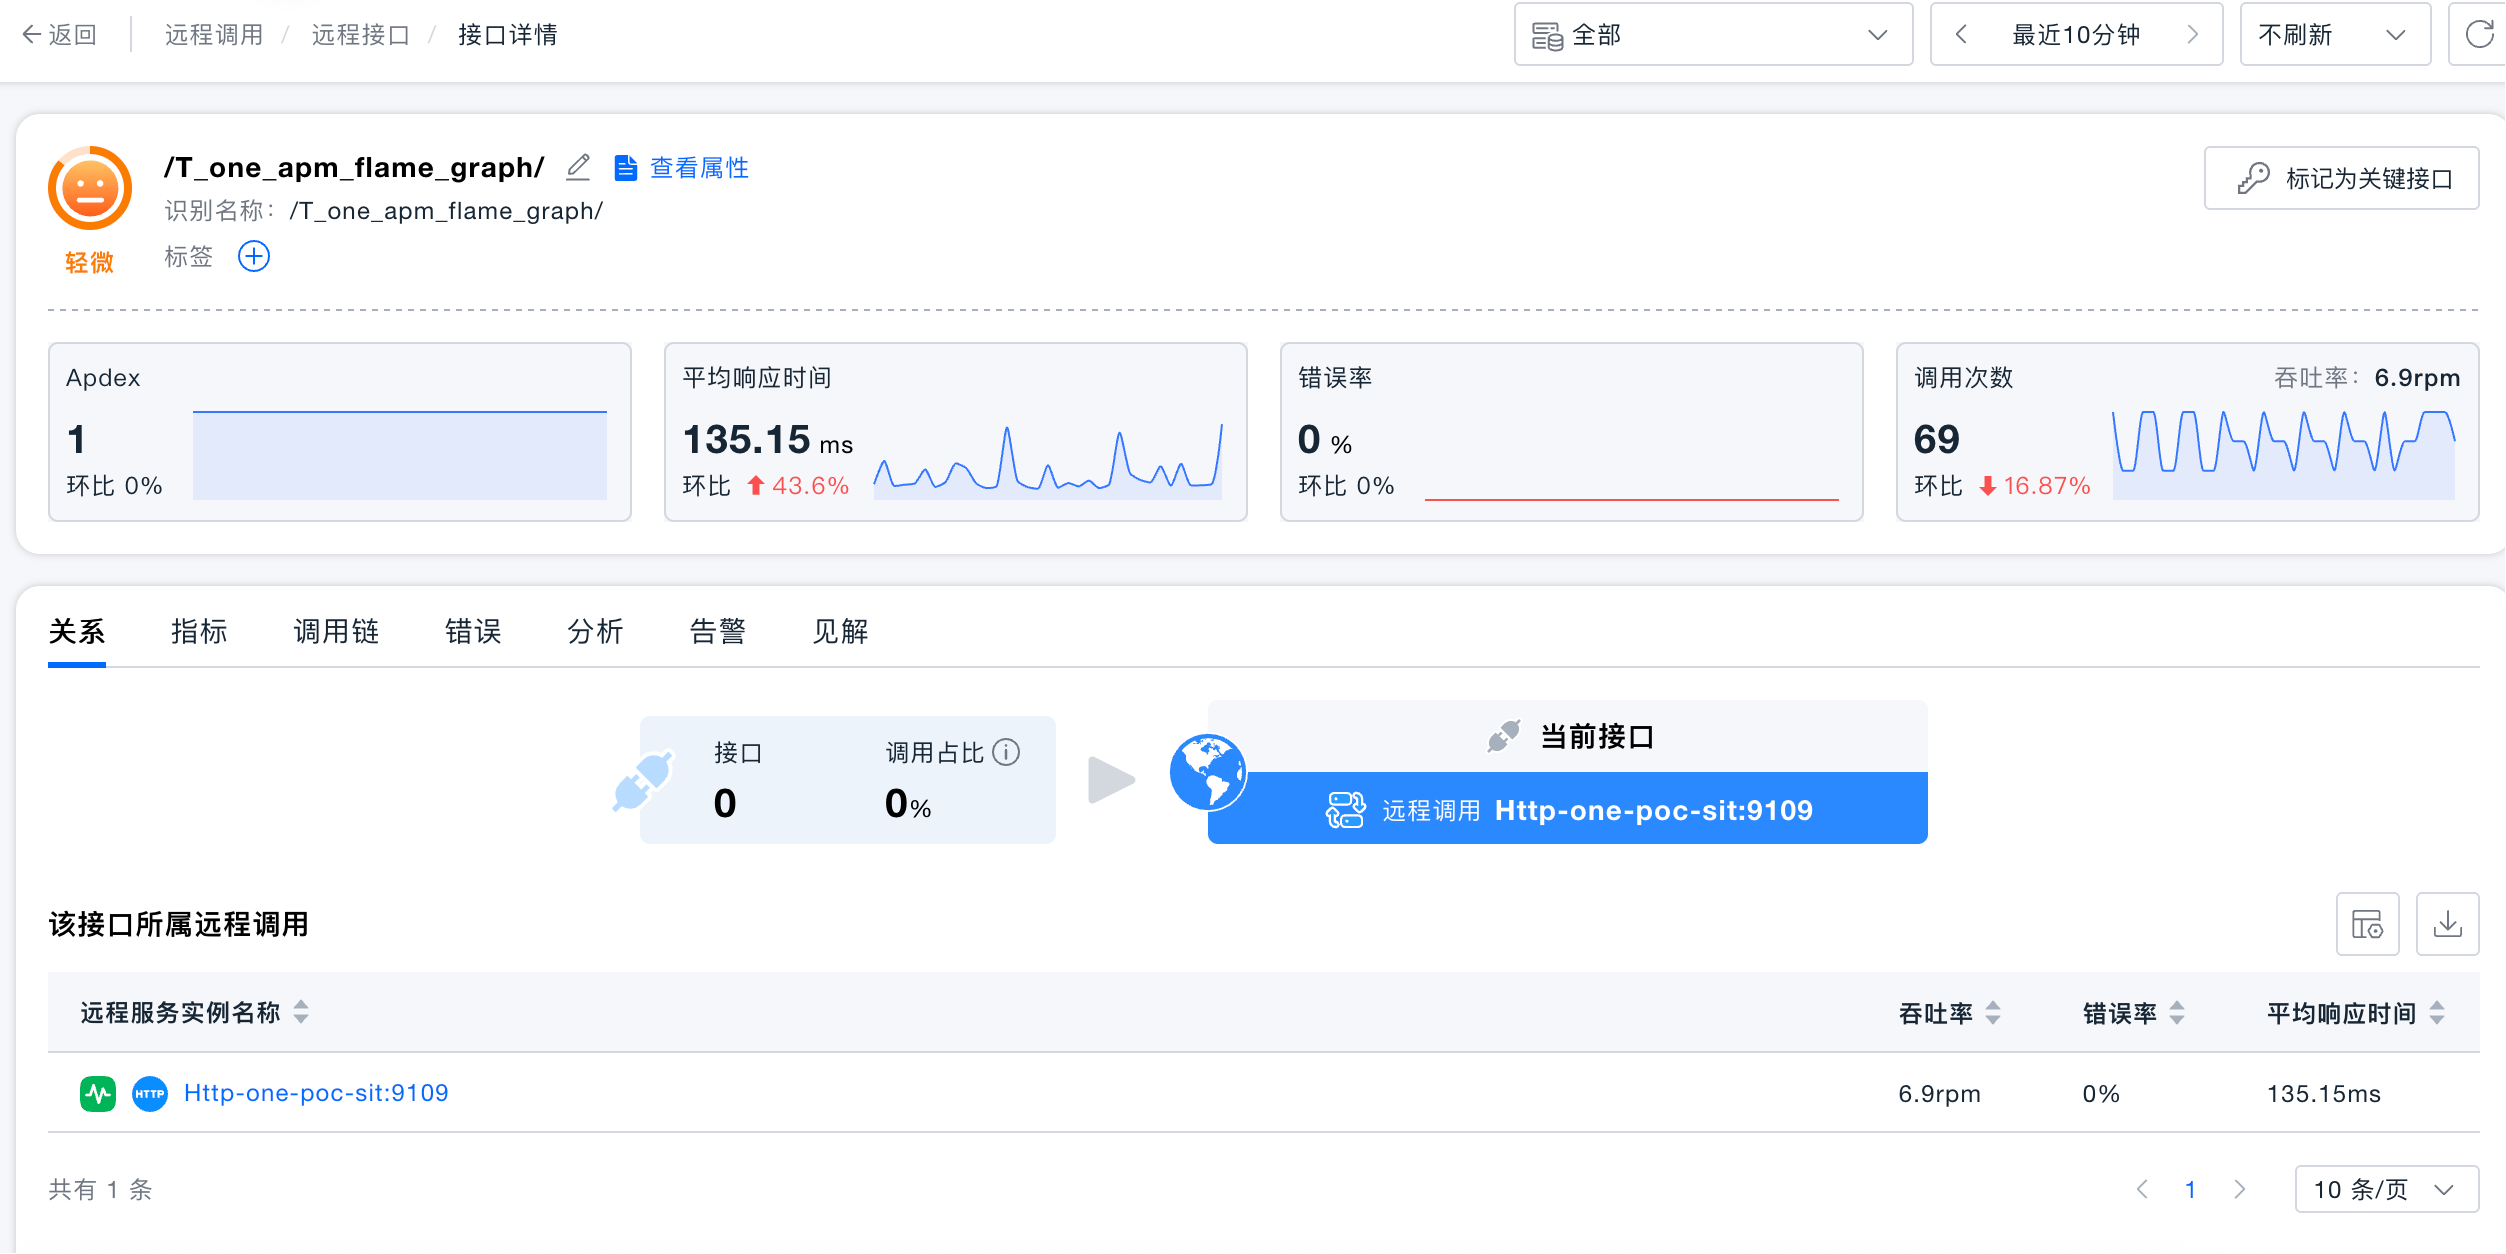2506x1254 pixels.
Task: Click the 接口 0 count card
Action: (848, 780)
